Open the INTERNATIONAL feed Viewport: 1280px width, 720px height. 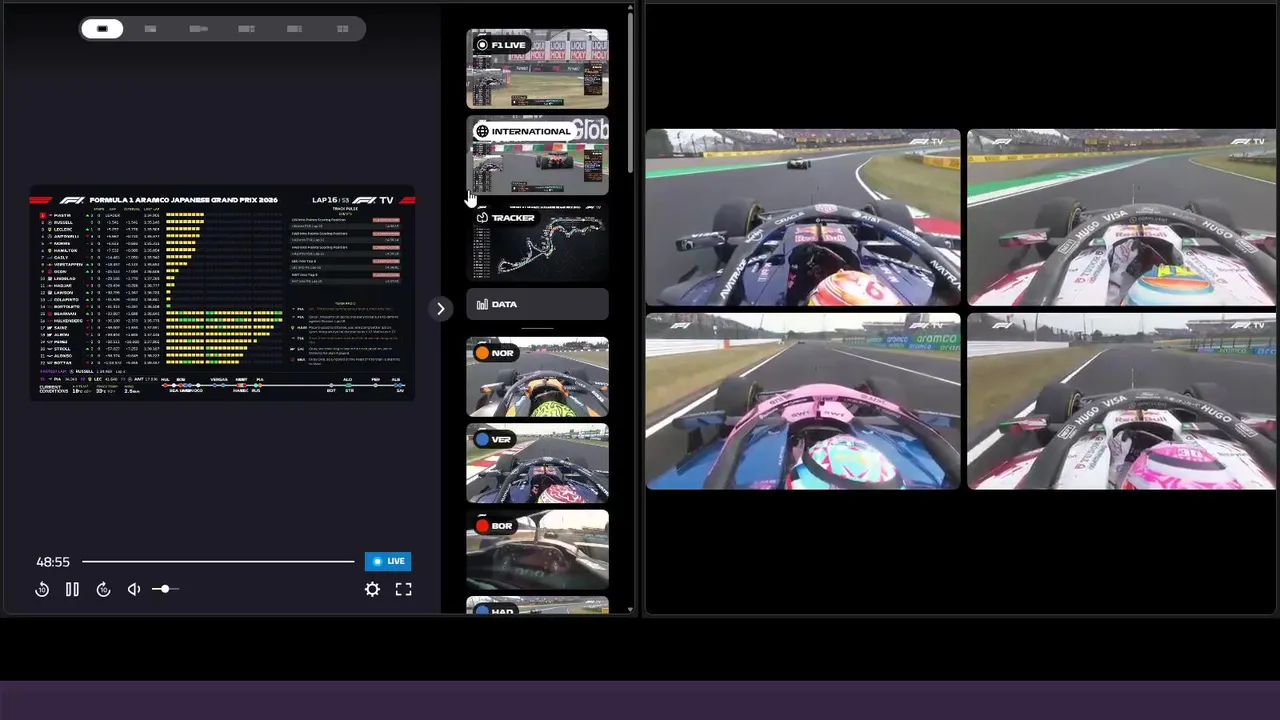click(x=537, y=155)
